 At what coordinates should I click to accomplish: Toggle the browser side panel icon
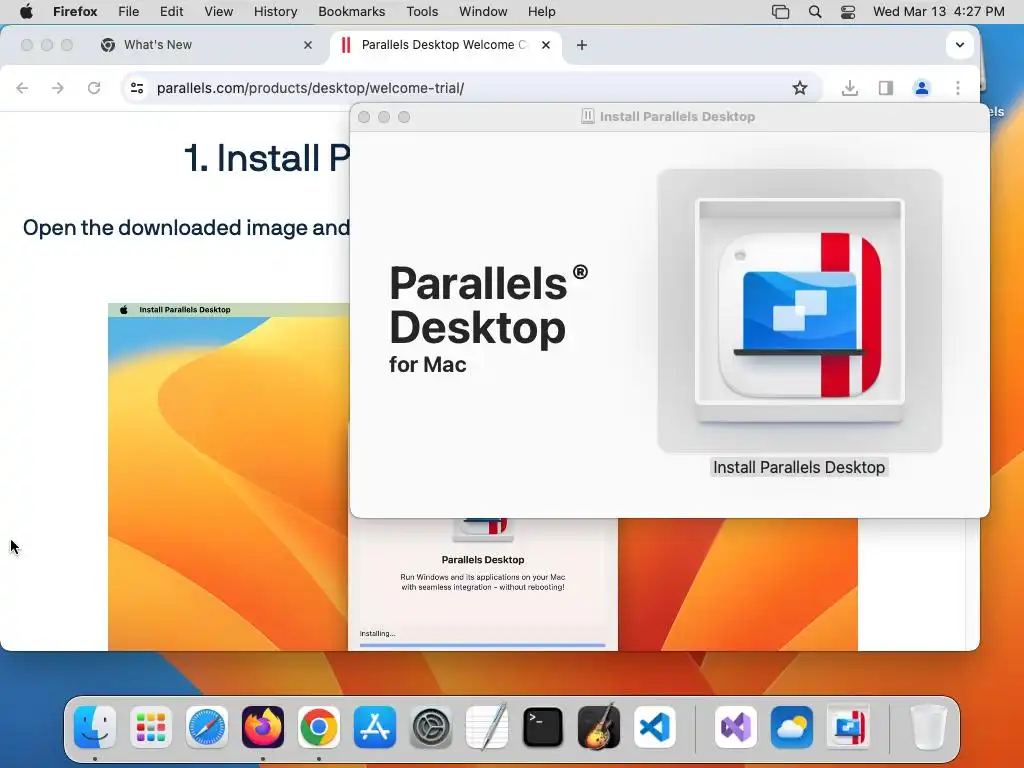886,88
